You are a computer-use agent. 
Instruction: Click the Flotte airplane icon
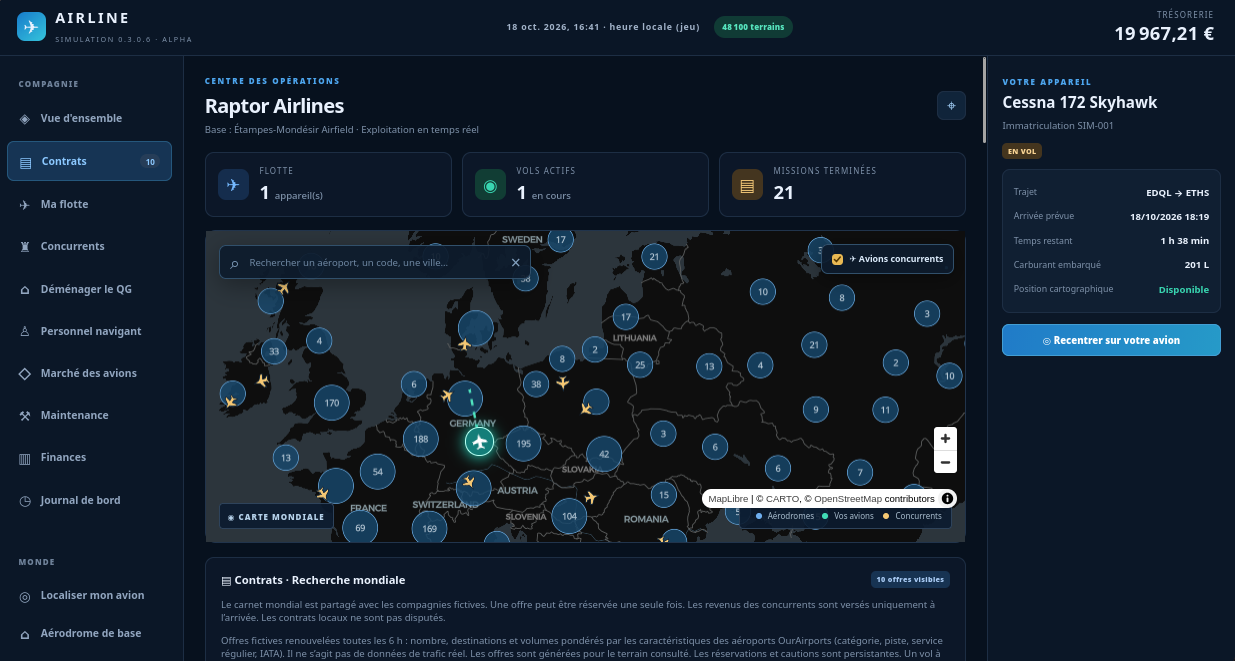click(233, 184)
